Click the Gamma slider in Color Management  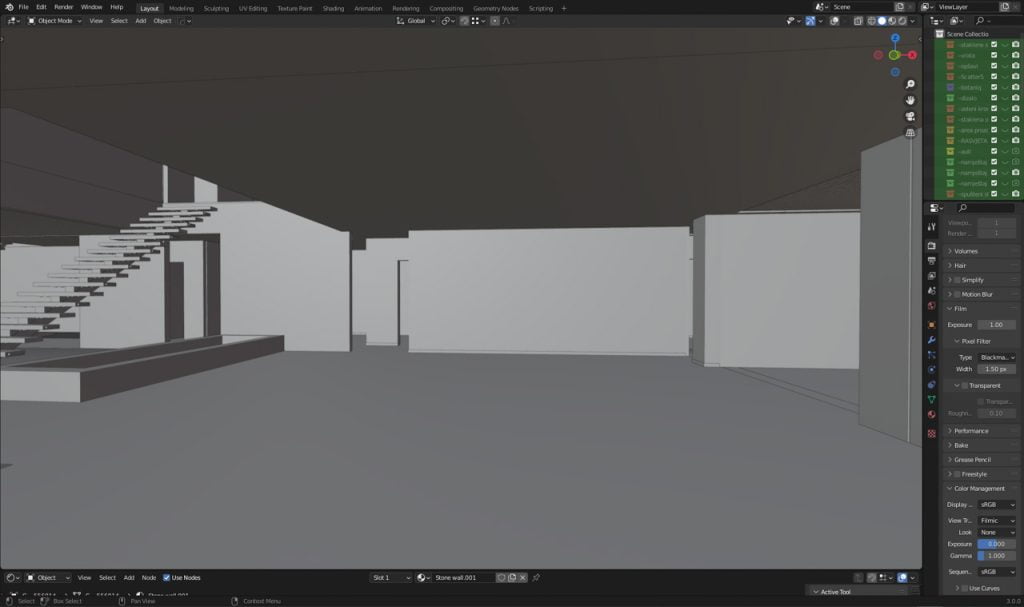(996, 555)
